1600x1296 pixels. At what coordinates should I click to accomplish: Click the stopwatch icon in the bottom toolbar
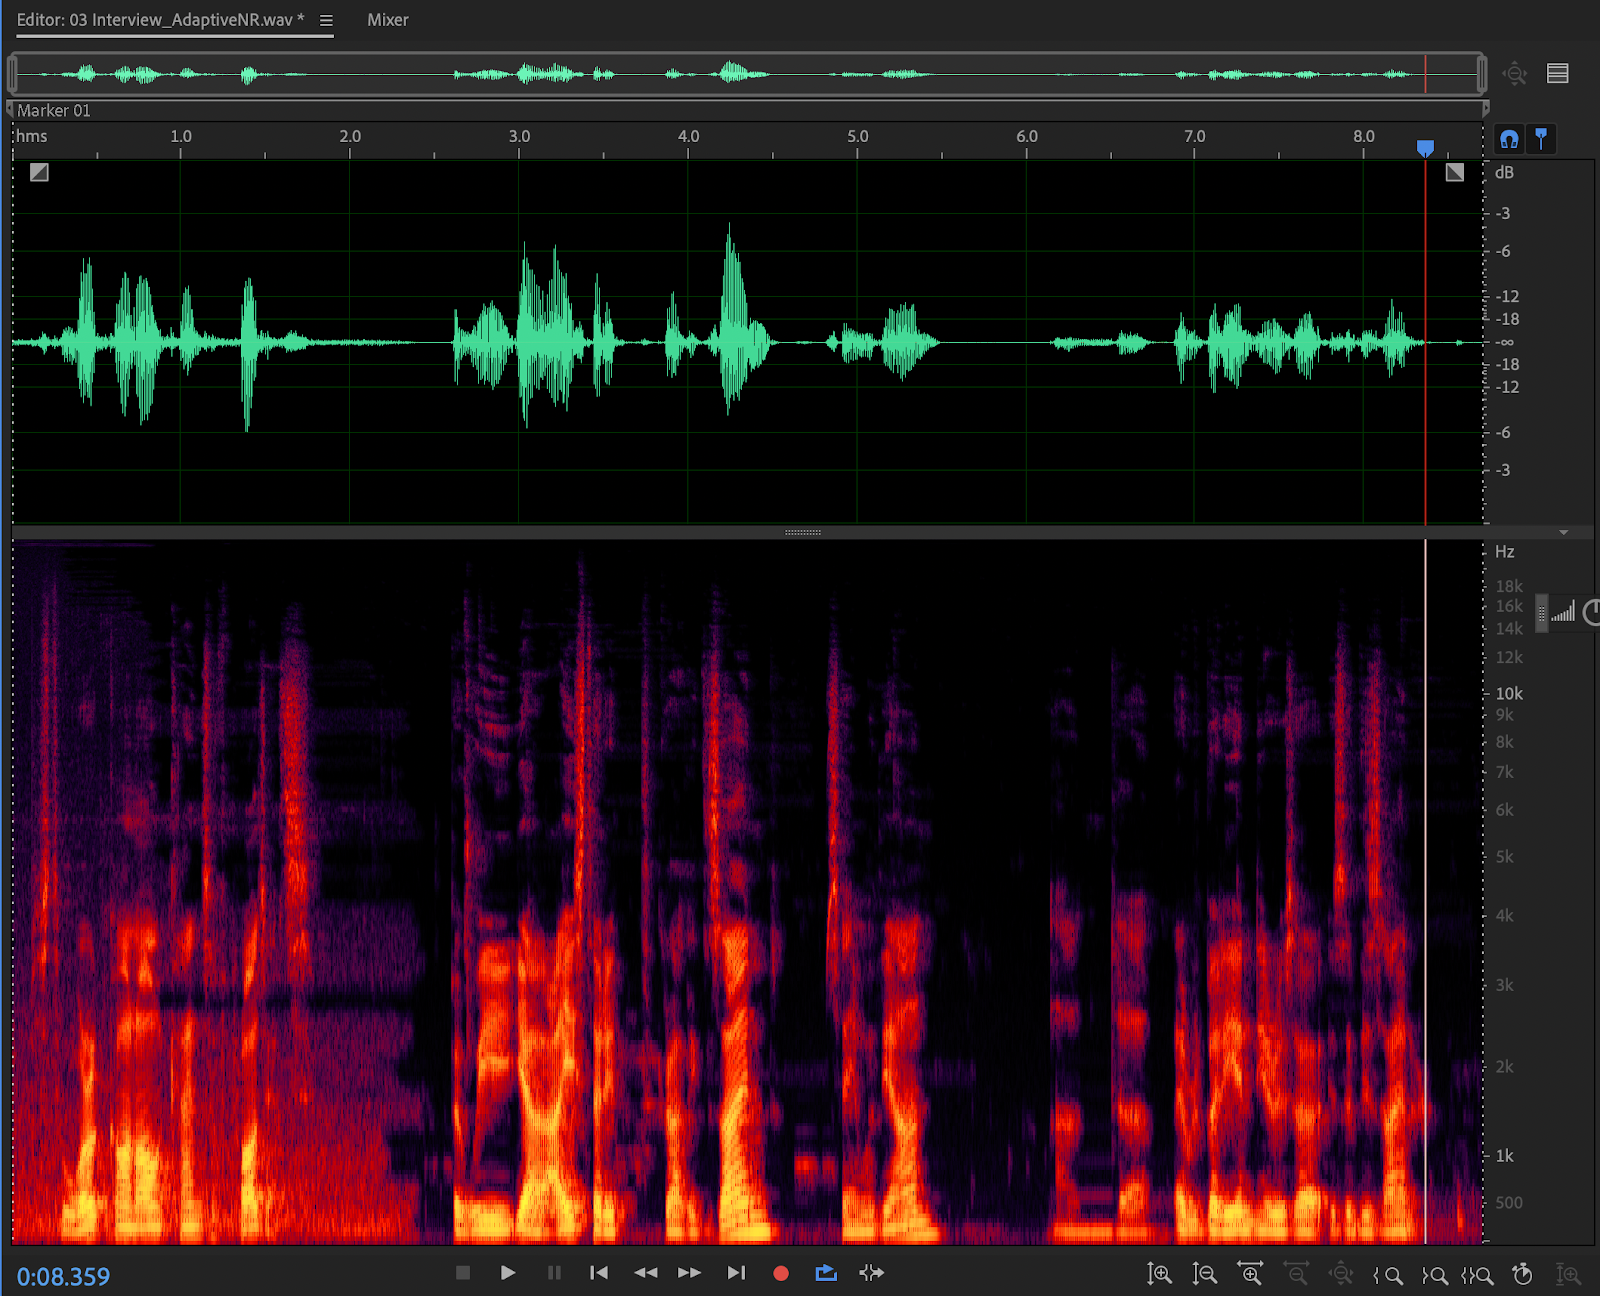pos(1520,1275)
